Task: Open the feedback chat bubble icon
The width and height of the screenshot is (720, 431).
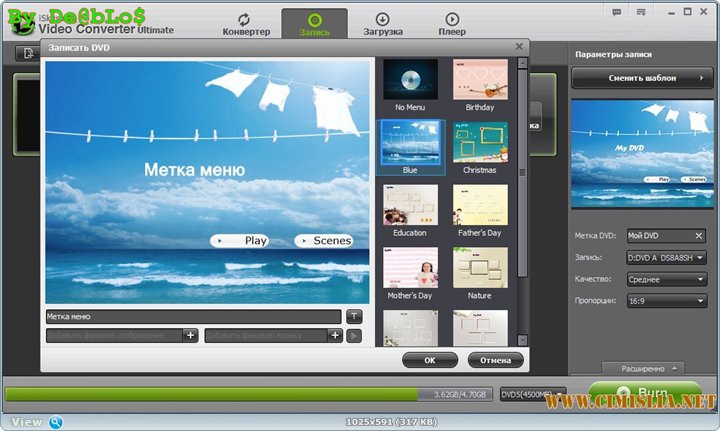Action: (x=616, y=12)
